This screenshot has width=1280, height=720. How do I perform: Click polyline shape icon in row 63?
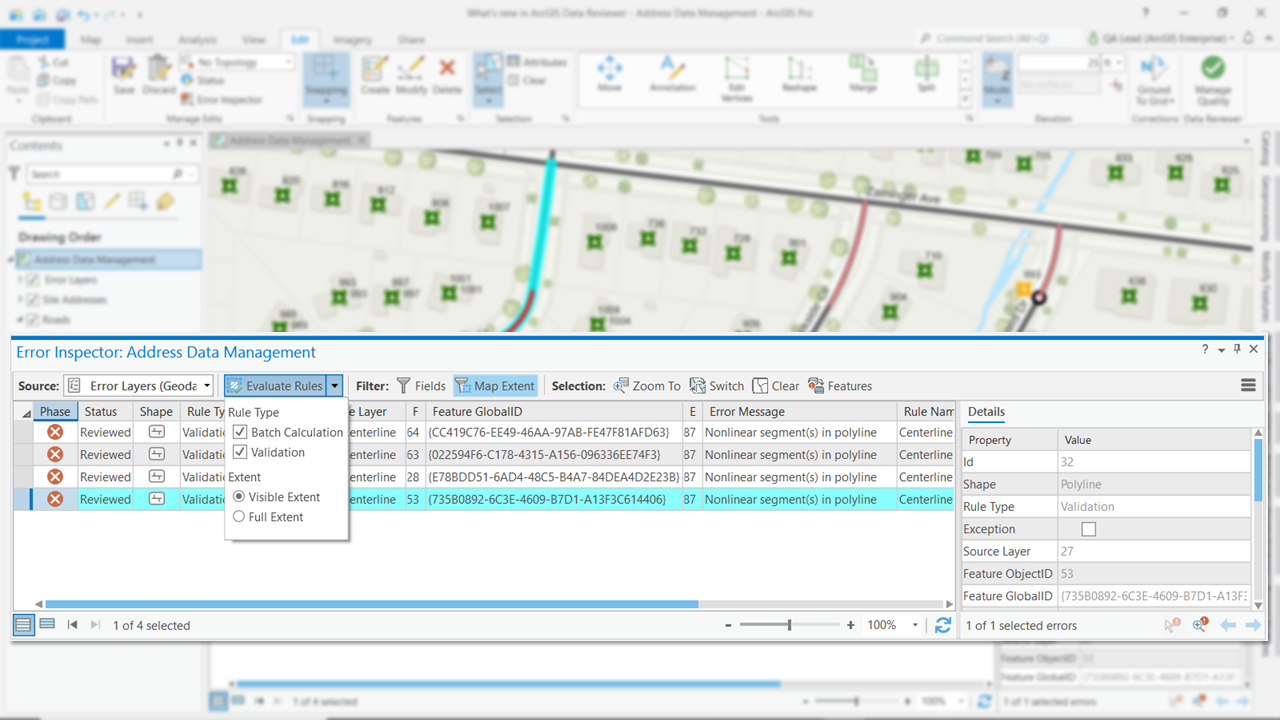pyautogui.click(x=156, y=454)
